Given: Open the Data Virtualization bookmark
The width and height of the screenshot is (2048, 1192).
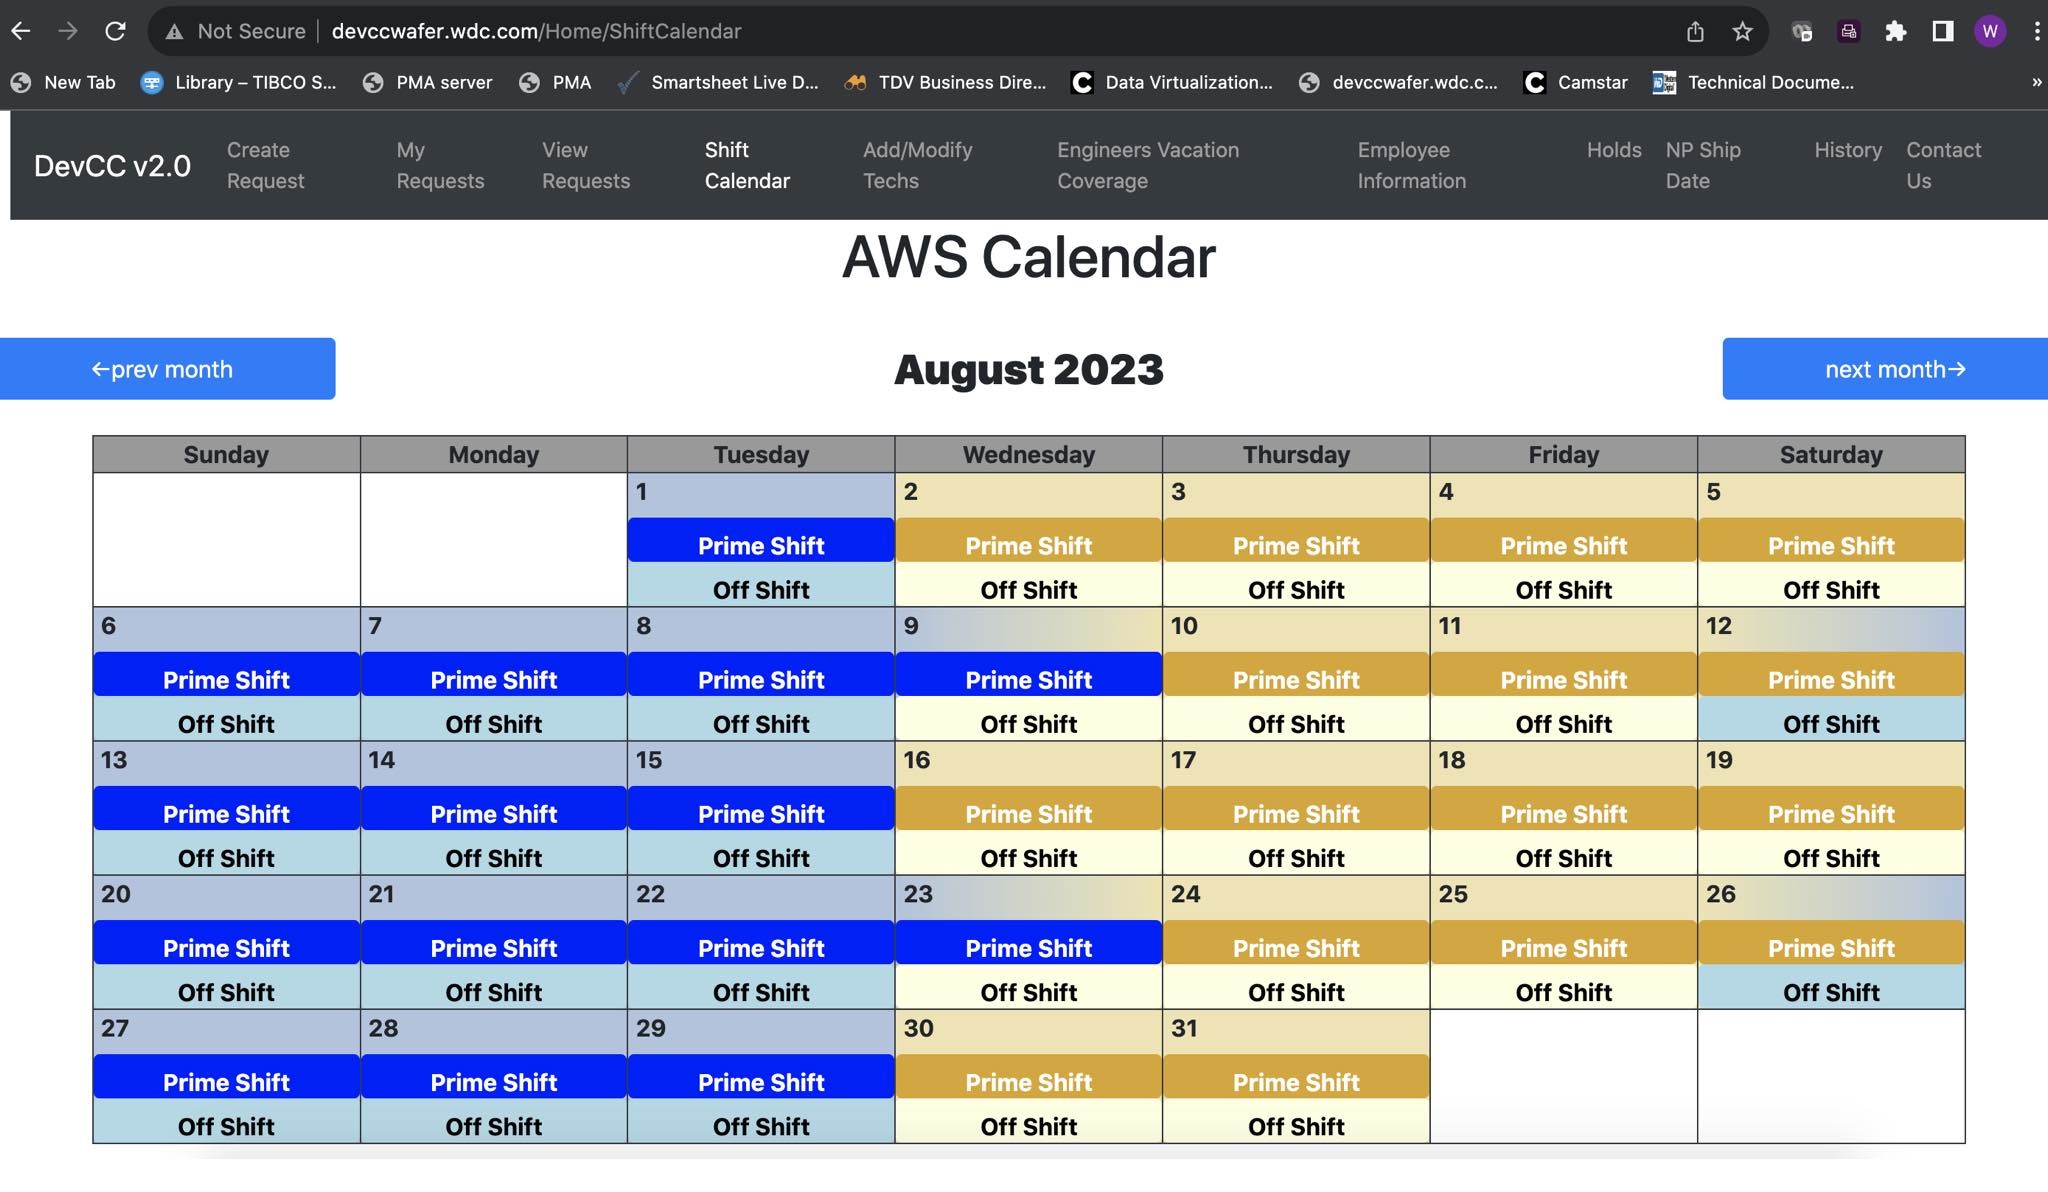Looking at the screenshot, I should [1171, 83].
